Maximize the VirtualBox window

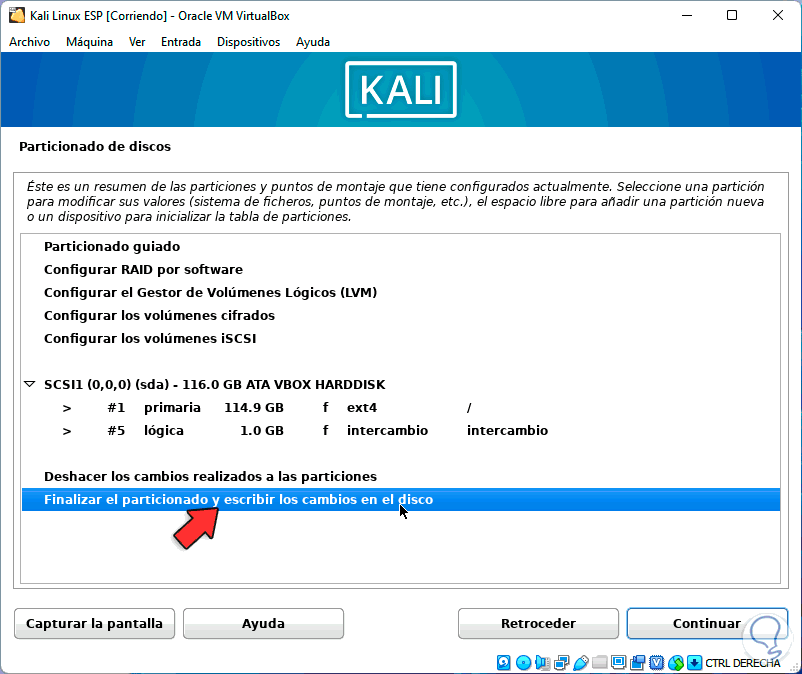click(x=732, y=15)
